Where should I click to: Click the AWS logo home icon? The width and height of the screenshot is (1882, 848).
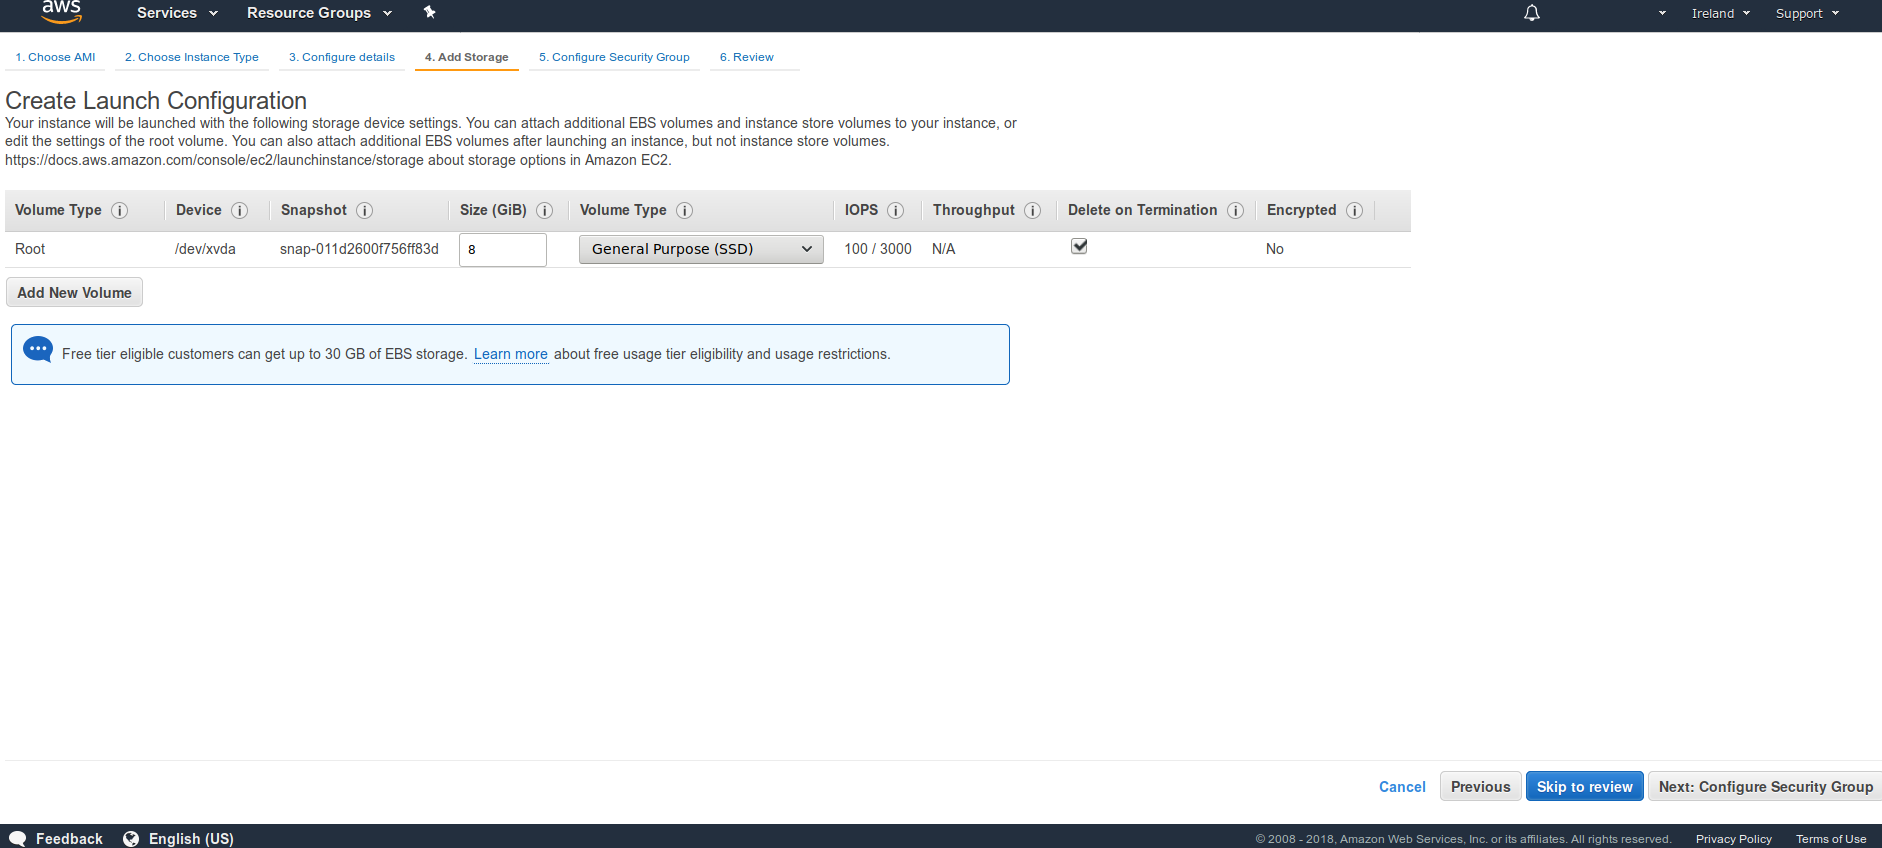coord(61,11)
